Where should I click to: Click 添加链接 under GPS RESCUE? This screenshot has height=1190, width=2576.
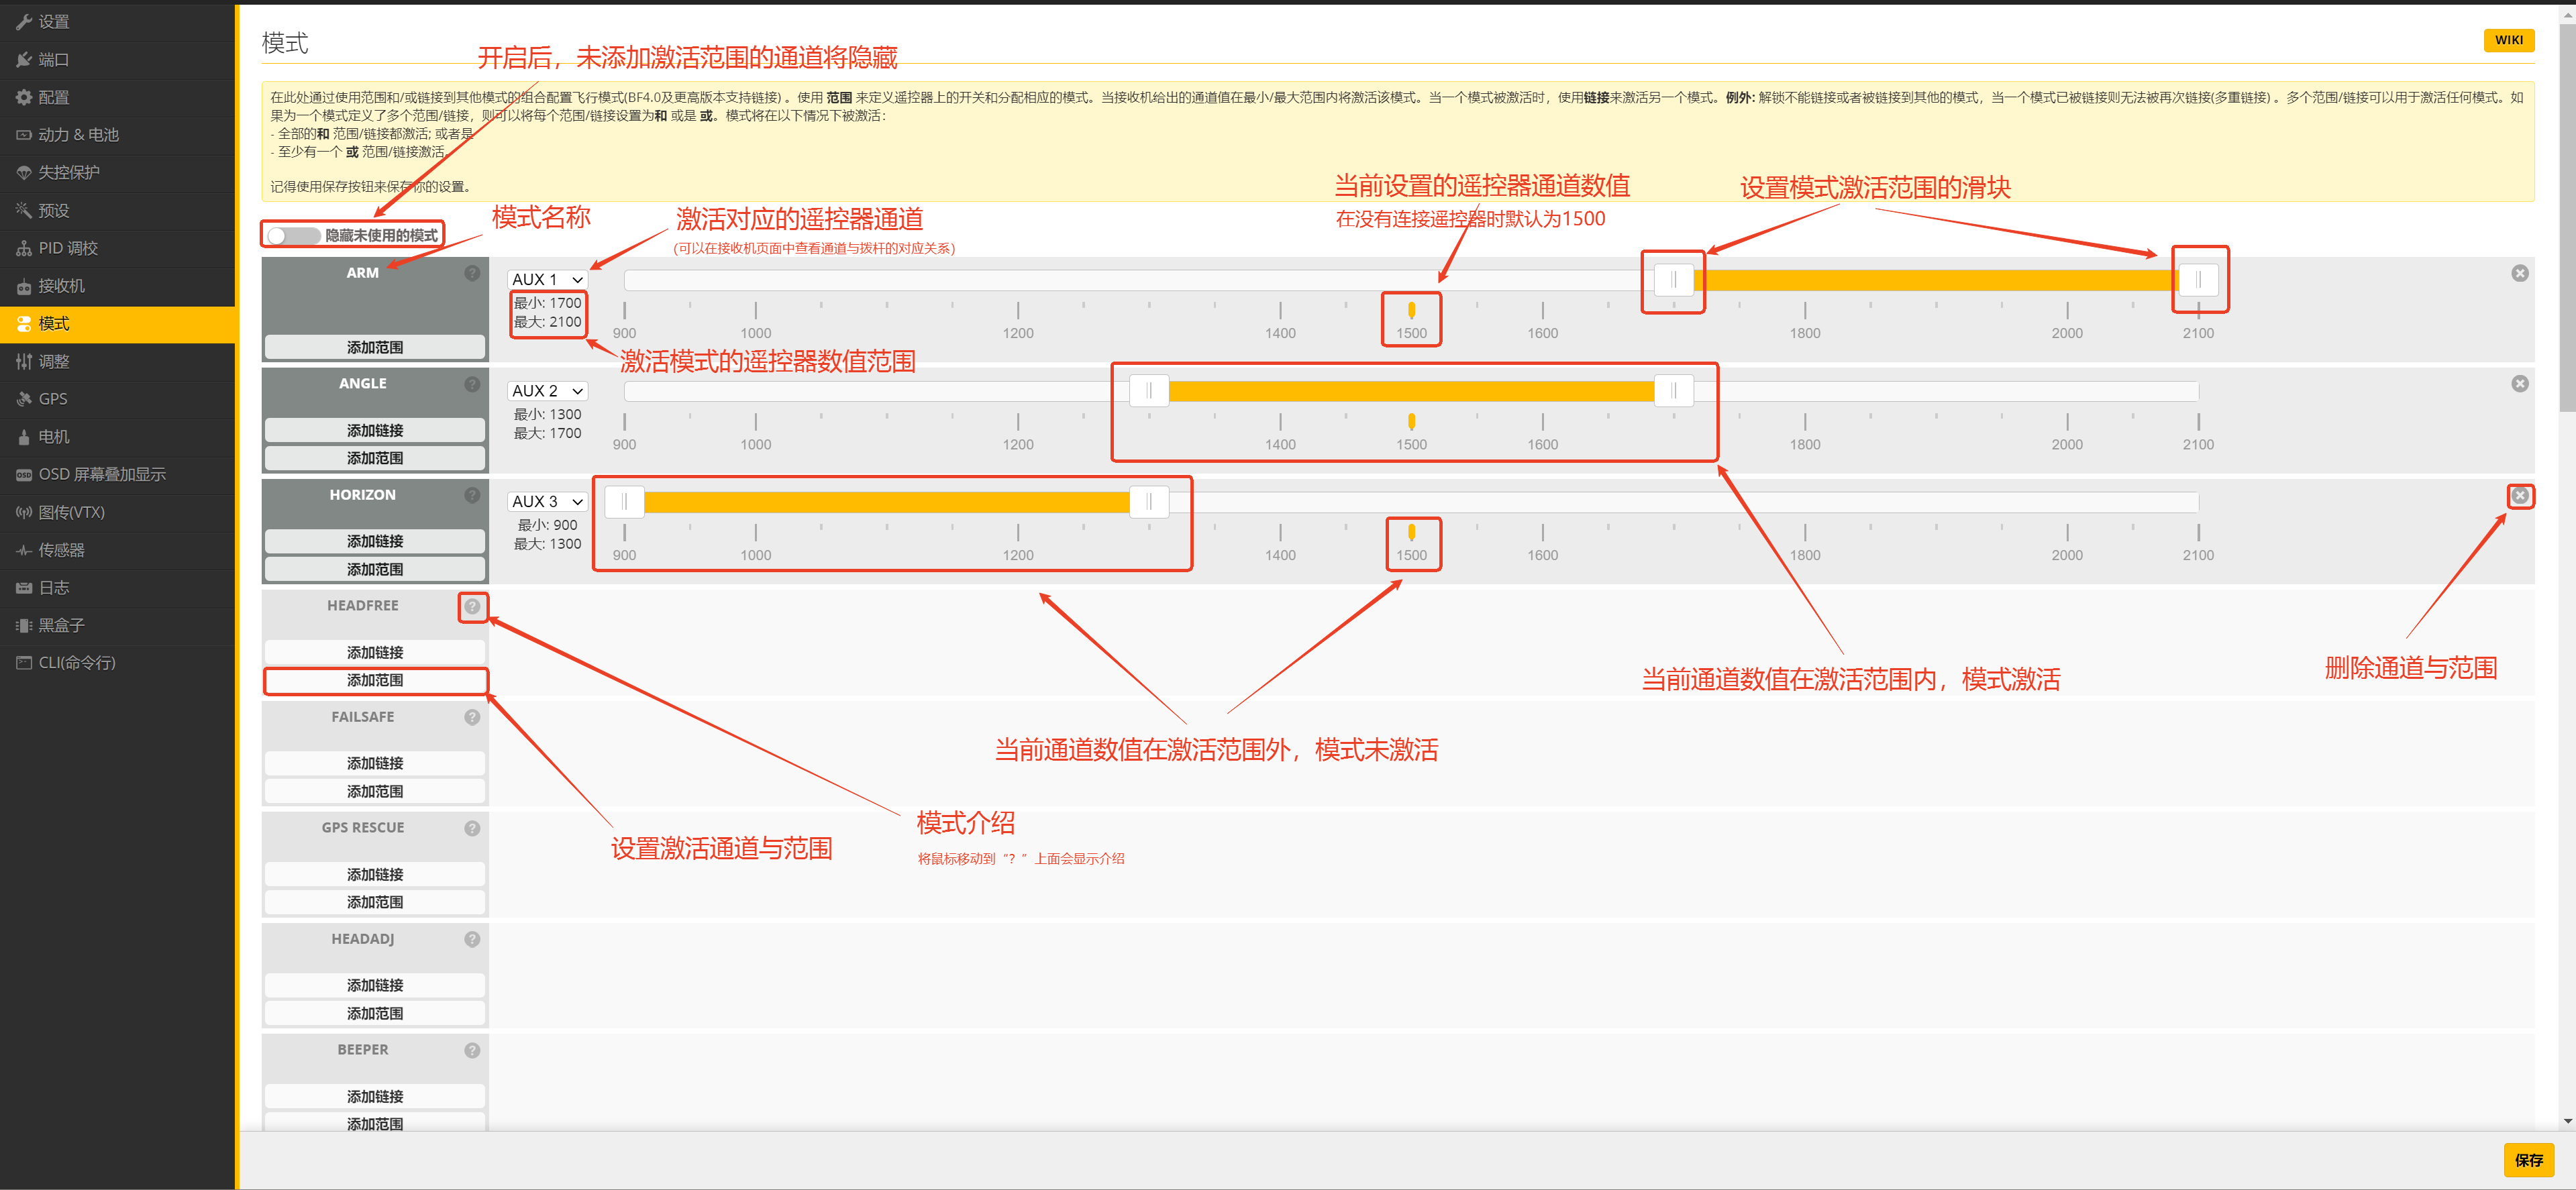[375, 874]
